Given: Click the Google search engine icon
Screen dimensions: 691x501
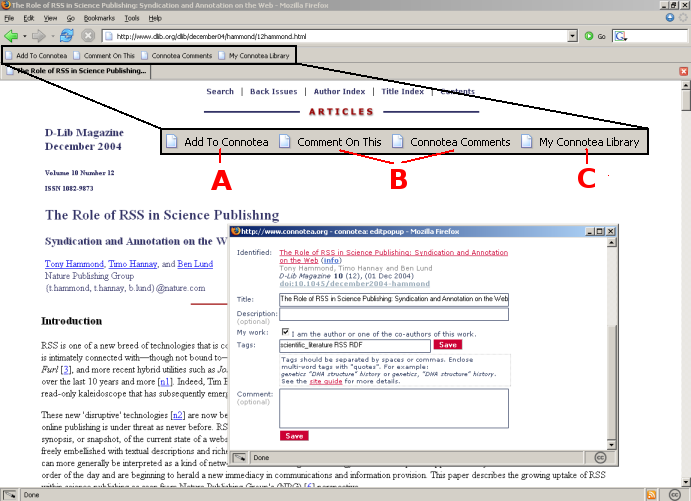Looking at the screenshot, I should (x=620, y=36).
